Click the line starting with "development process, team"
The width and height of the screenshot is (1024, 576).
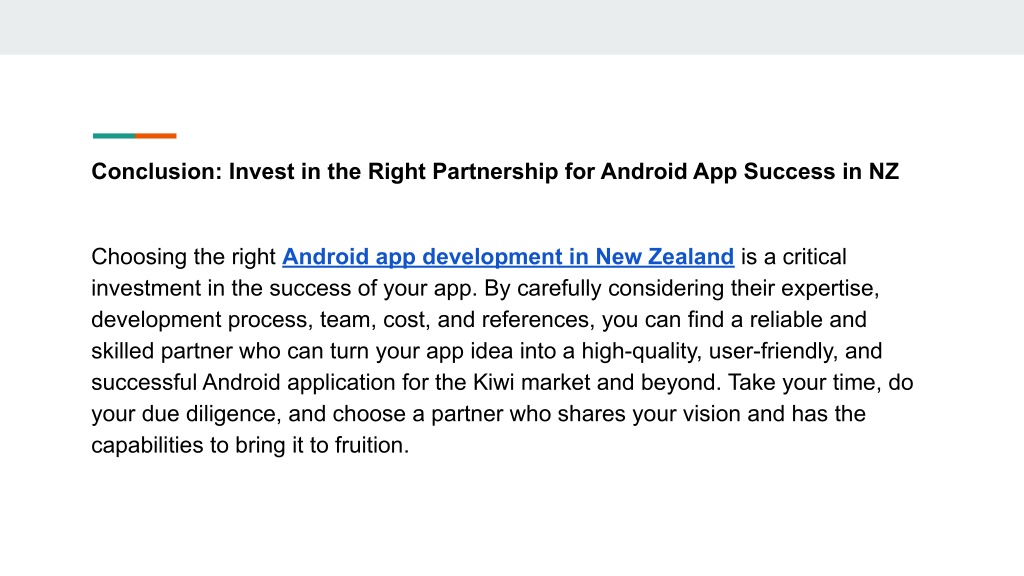tap(479, 319)
